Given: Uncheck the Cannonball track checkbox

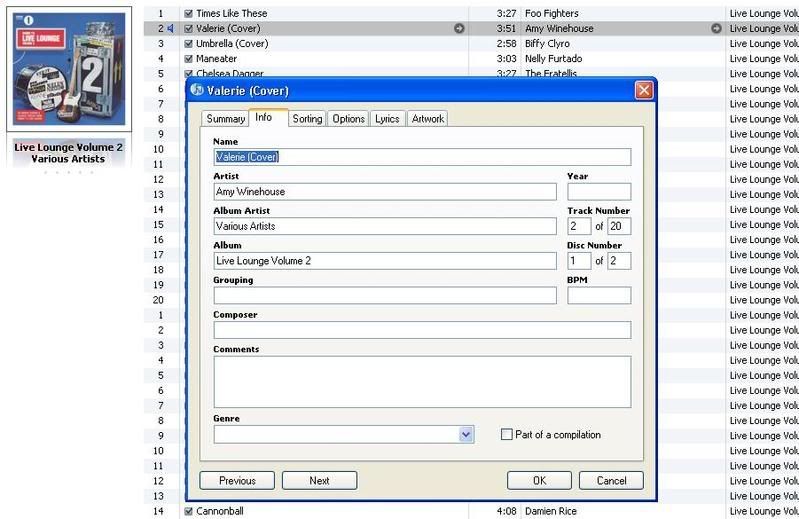Looking at the screenshot, I should pyautogui.click(x=189, y=511).
